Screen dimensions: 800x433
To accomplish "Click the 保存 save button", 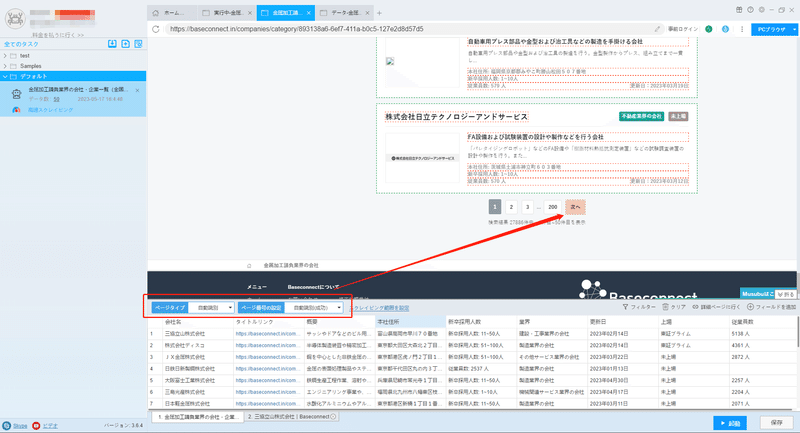I will (x=777, y=423).
